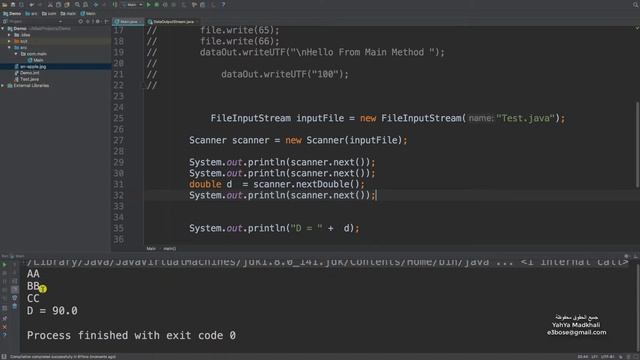Viewport: 640px width, 360px height.
Task: Collapse the com.main package
Action: coord(16,54)
